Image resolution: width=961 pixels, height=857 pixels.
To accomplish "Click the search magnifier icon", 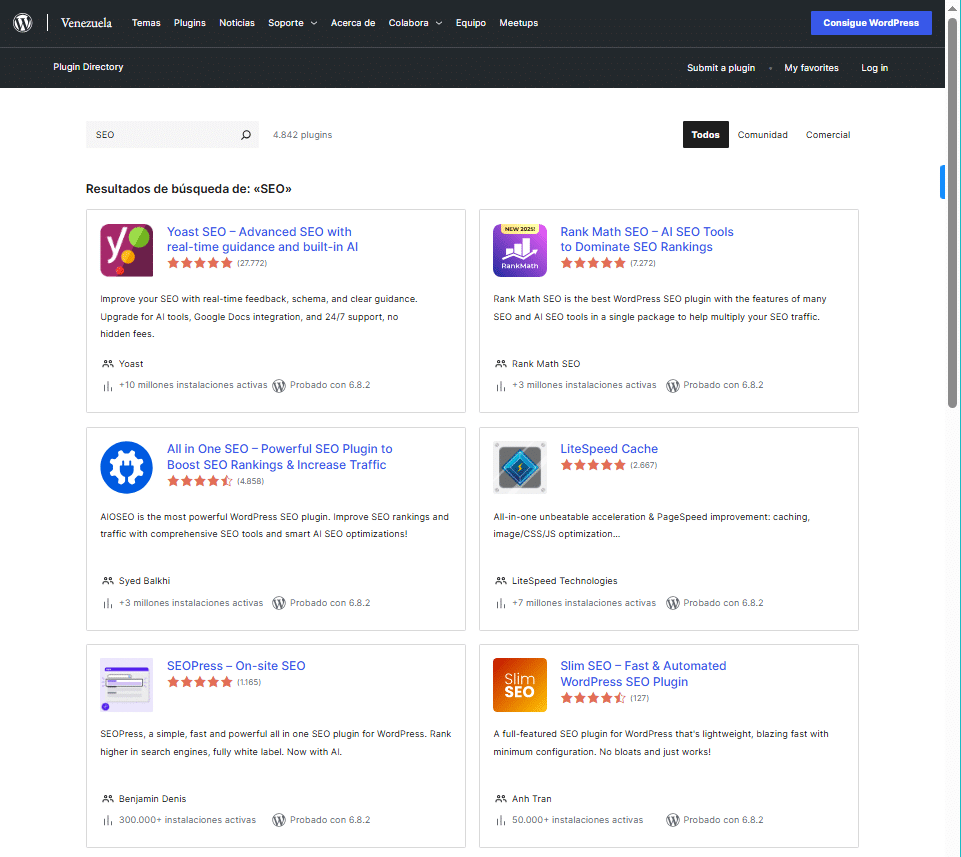I will tap(246, 135).
